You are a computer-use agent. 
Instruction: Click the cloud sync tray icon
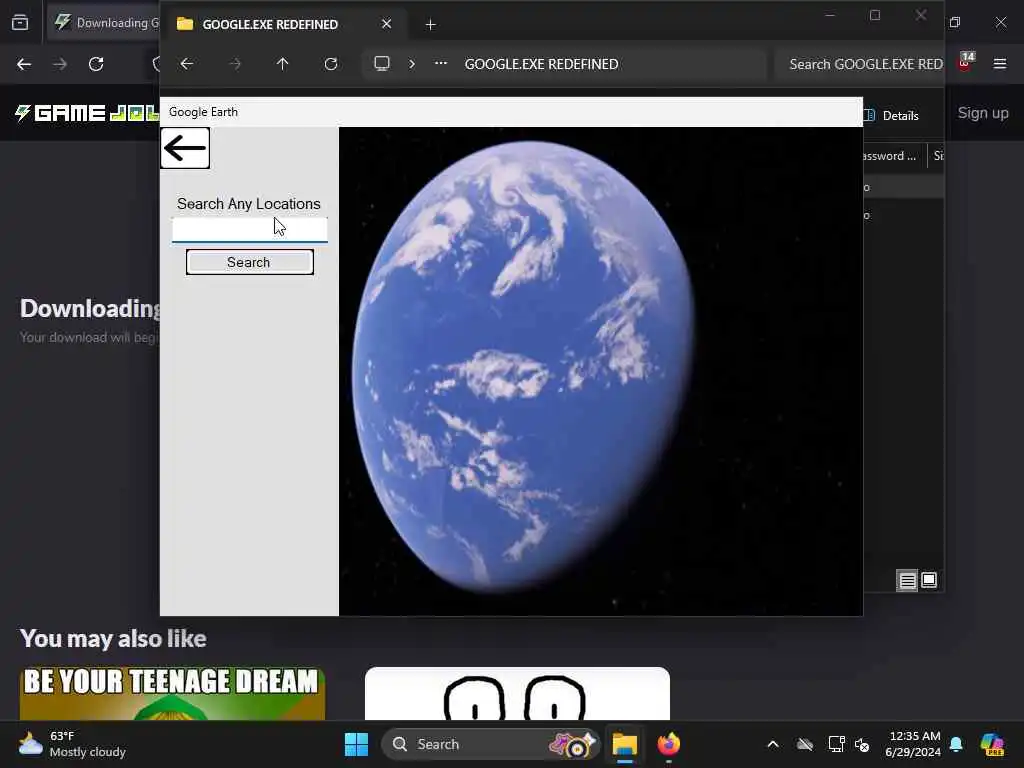[805, 744]
